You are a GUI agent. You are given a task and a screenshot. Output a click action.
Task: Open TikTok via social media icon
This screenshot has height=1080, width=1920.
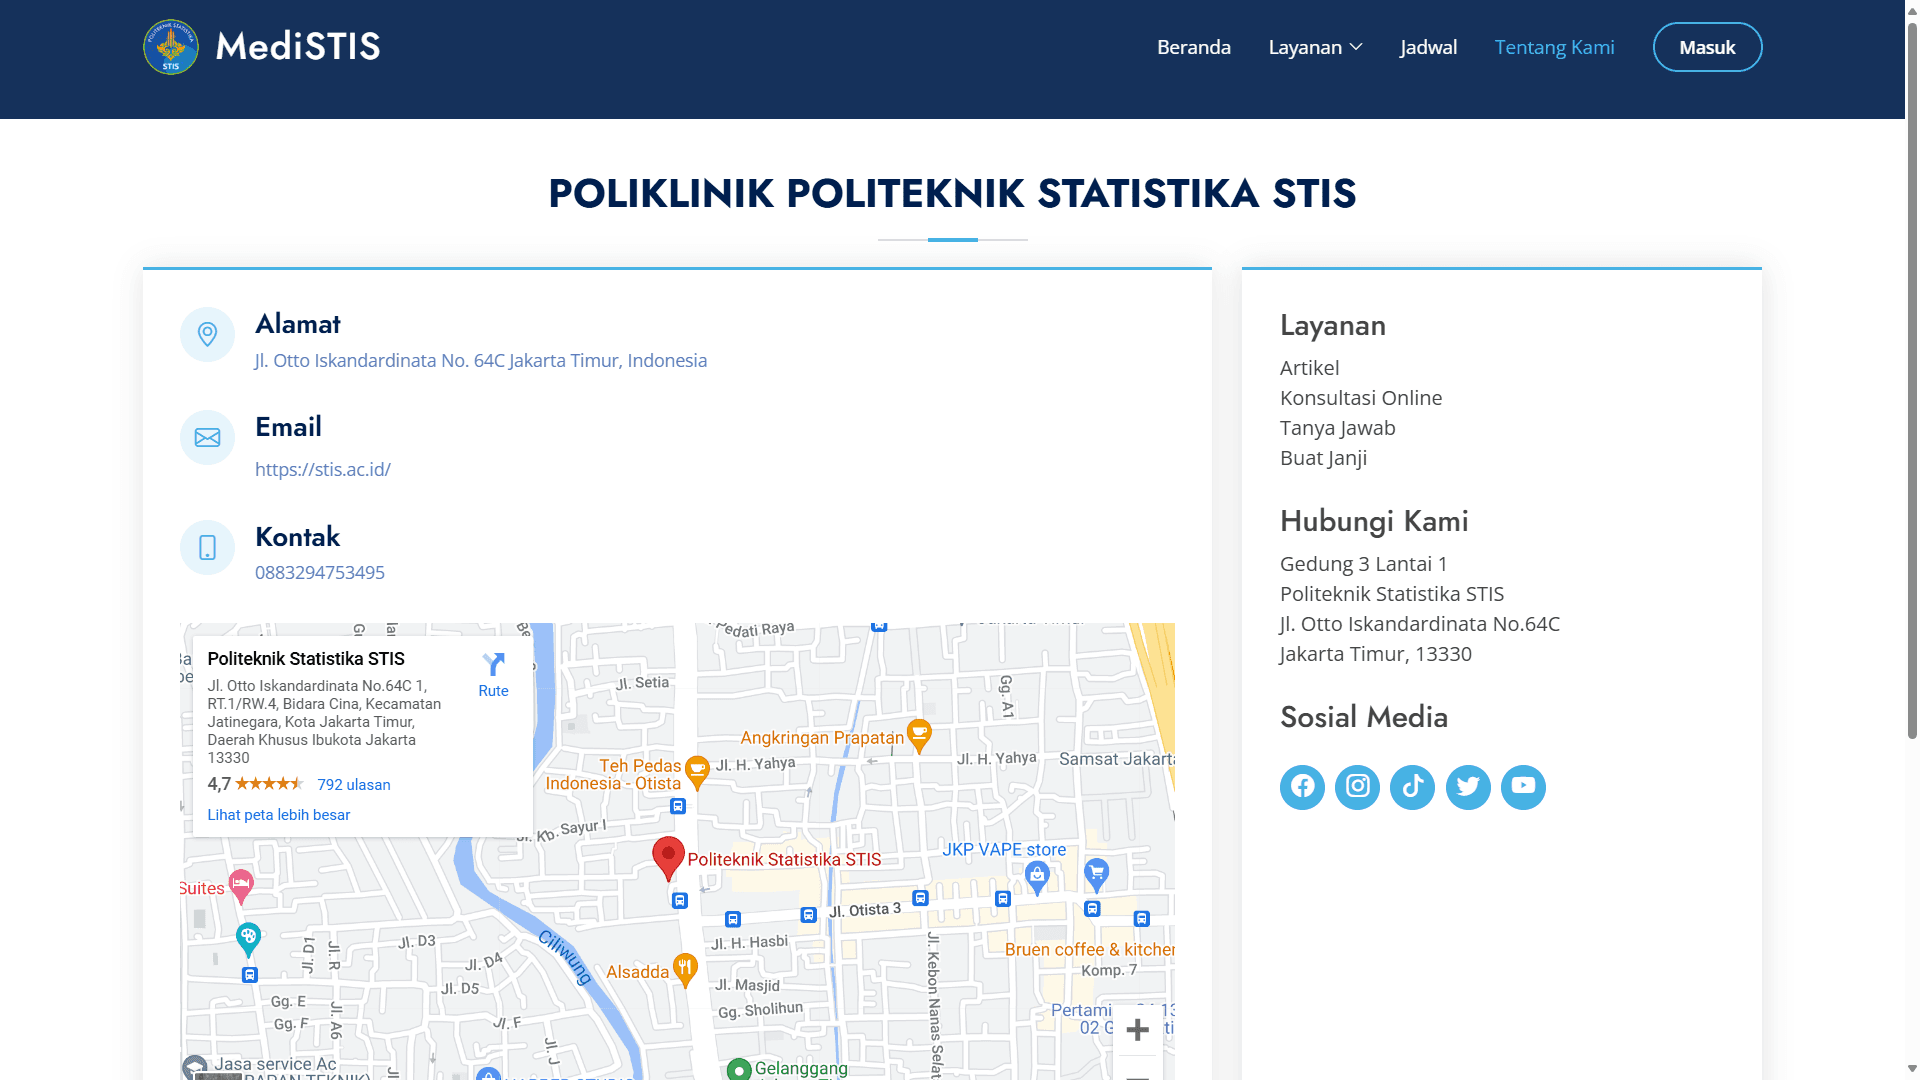[1412, 787]
